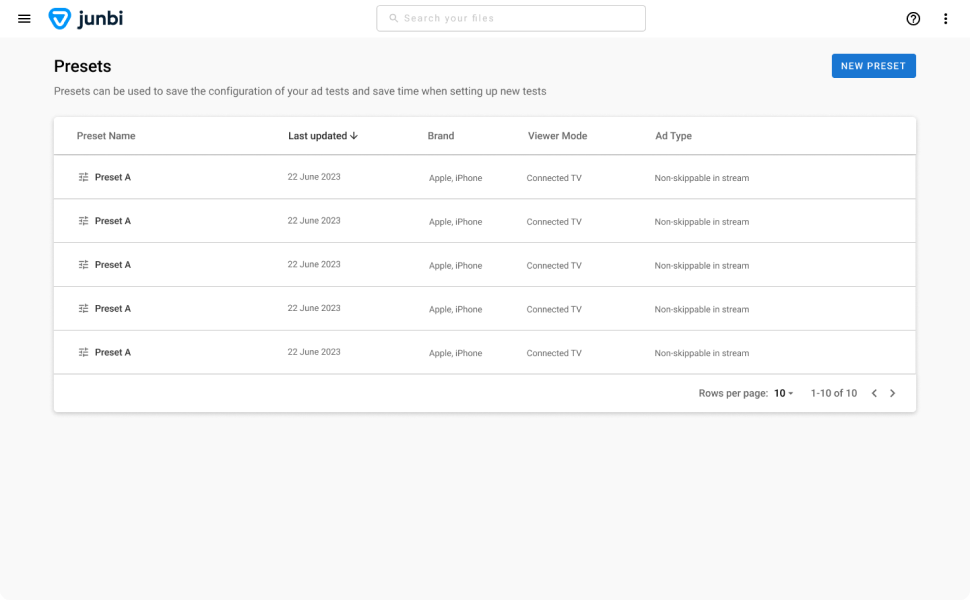This screenshot has height=600, width=970.
Task: Create a new preset with NEW PRESET
Action: [873, 66]
